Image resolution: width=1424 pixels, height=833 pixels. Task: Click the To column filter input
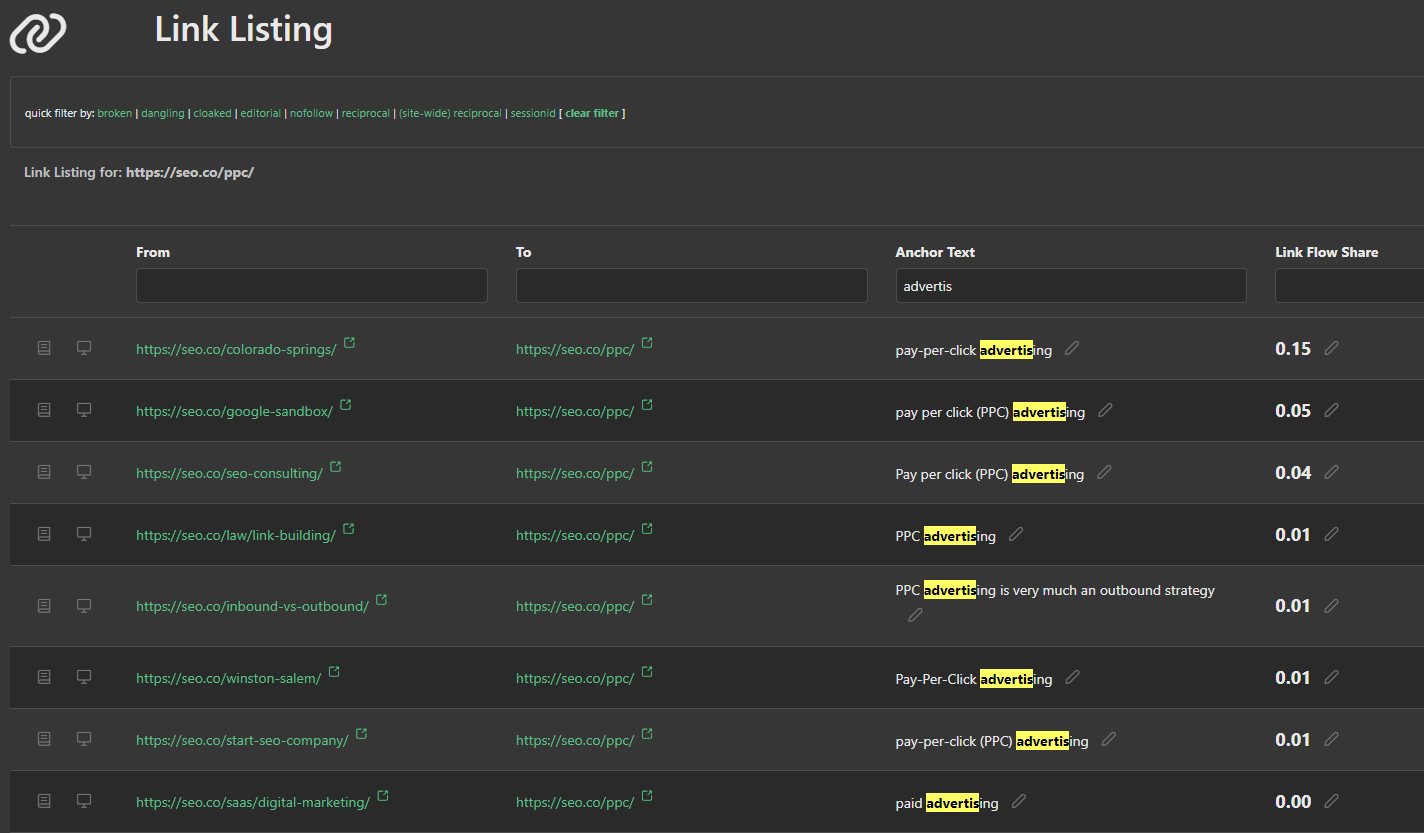pyautogui.click(x=691, y=286)
